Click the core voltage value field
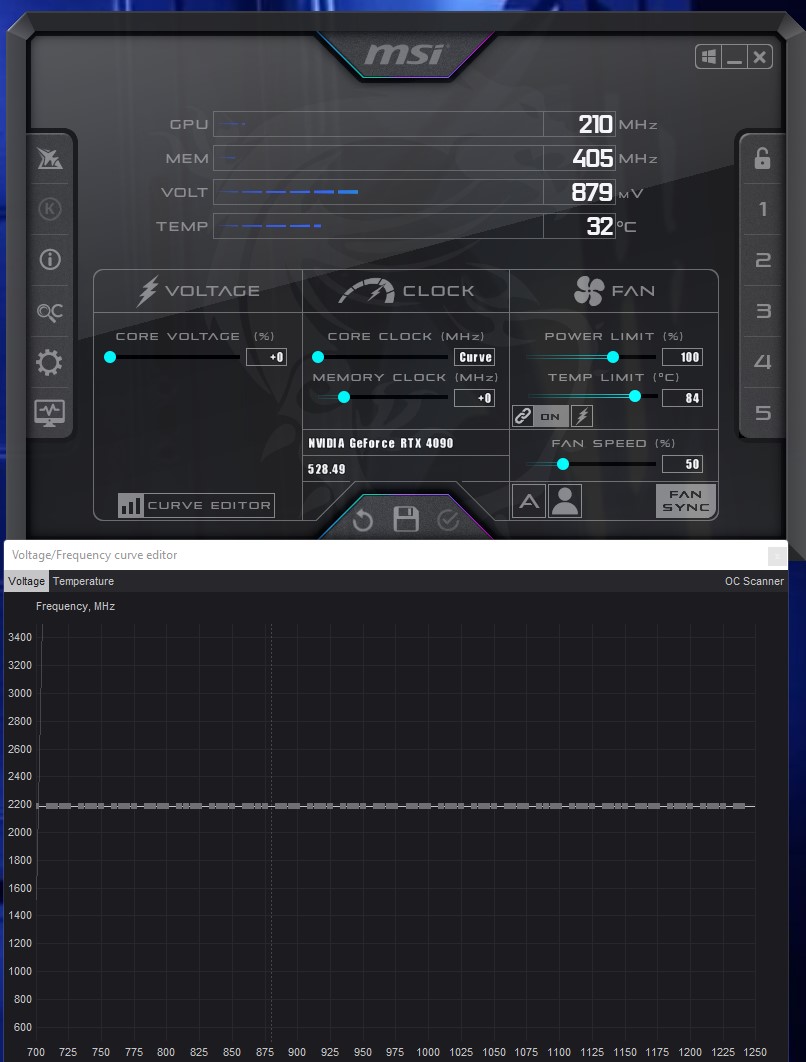Image resolution: width=806 pixels, height=1062 pixels. click(x=266, y=357)
